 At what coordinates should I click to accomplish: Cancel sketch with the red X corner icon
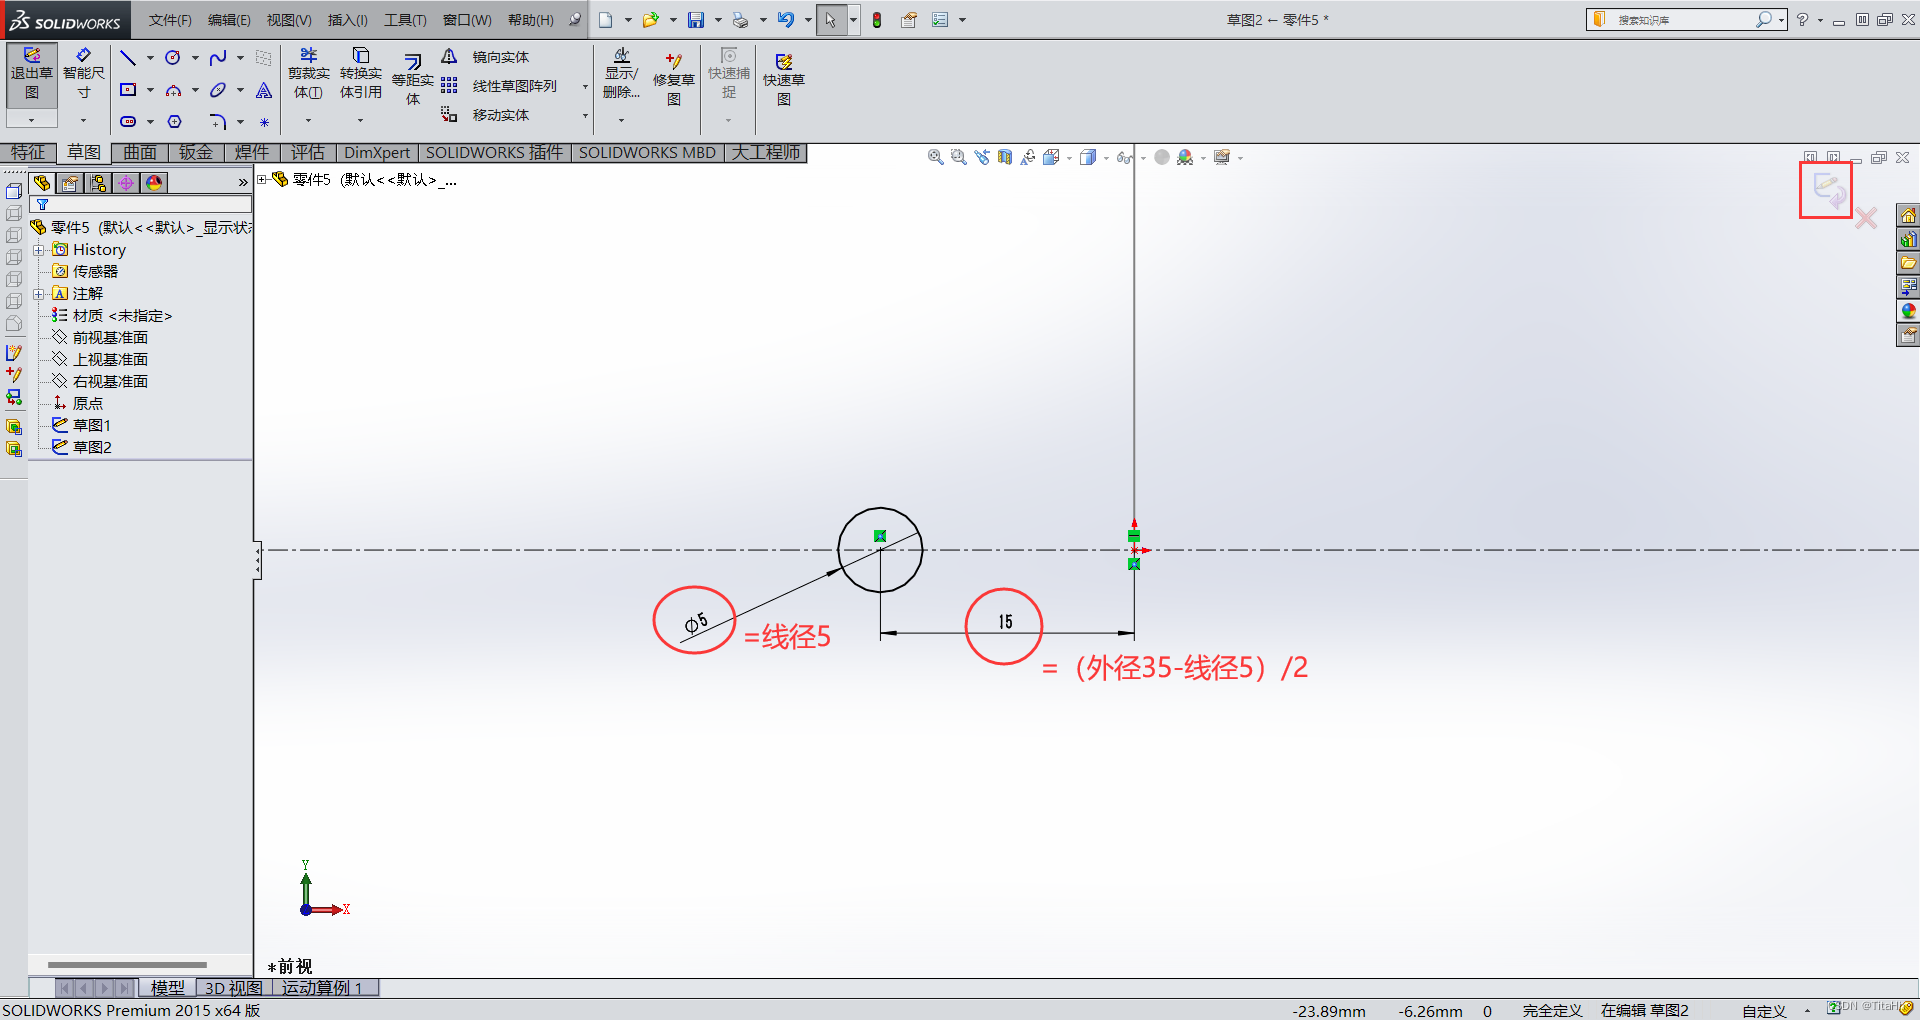1866,218
